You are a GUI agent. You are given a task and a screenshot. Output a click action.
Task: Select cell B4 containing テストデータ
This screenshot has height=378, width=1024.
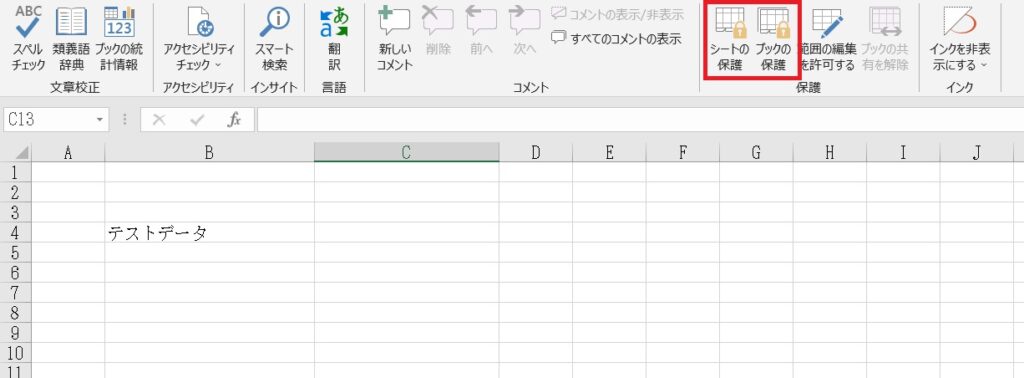click(209, 232)
